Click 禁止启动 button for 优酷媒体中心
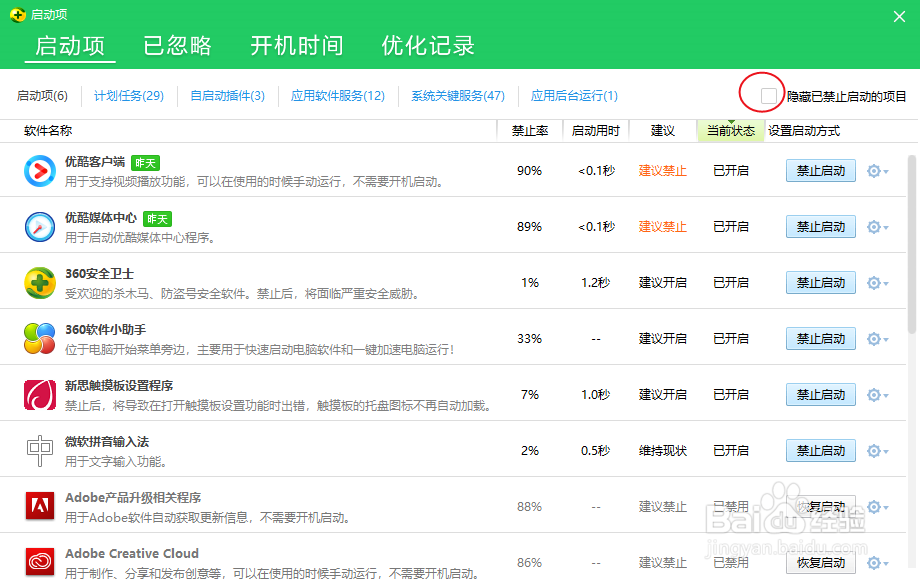The image size is (920, 580). (x=820, y=227)
